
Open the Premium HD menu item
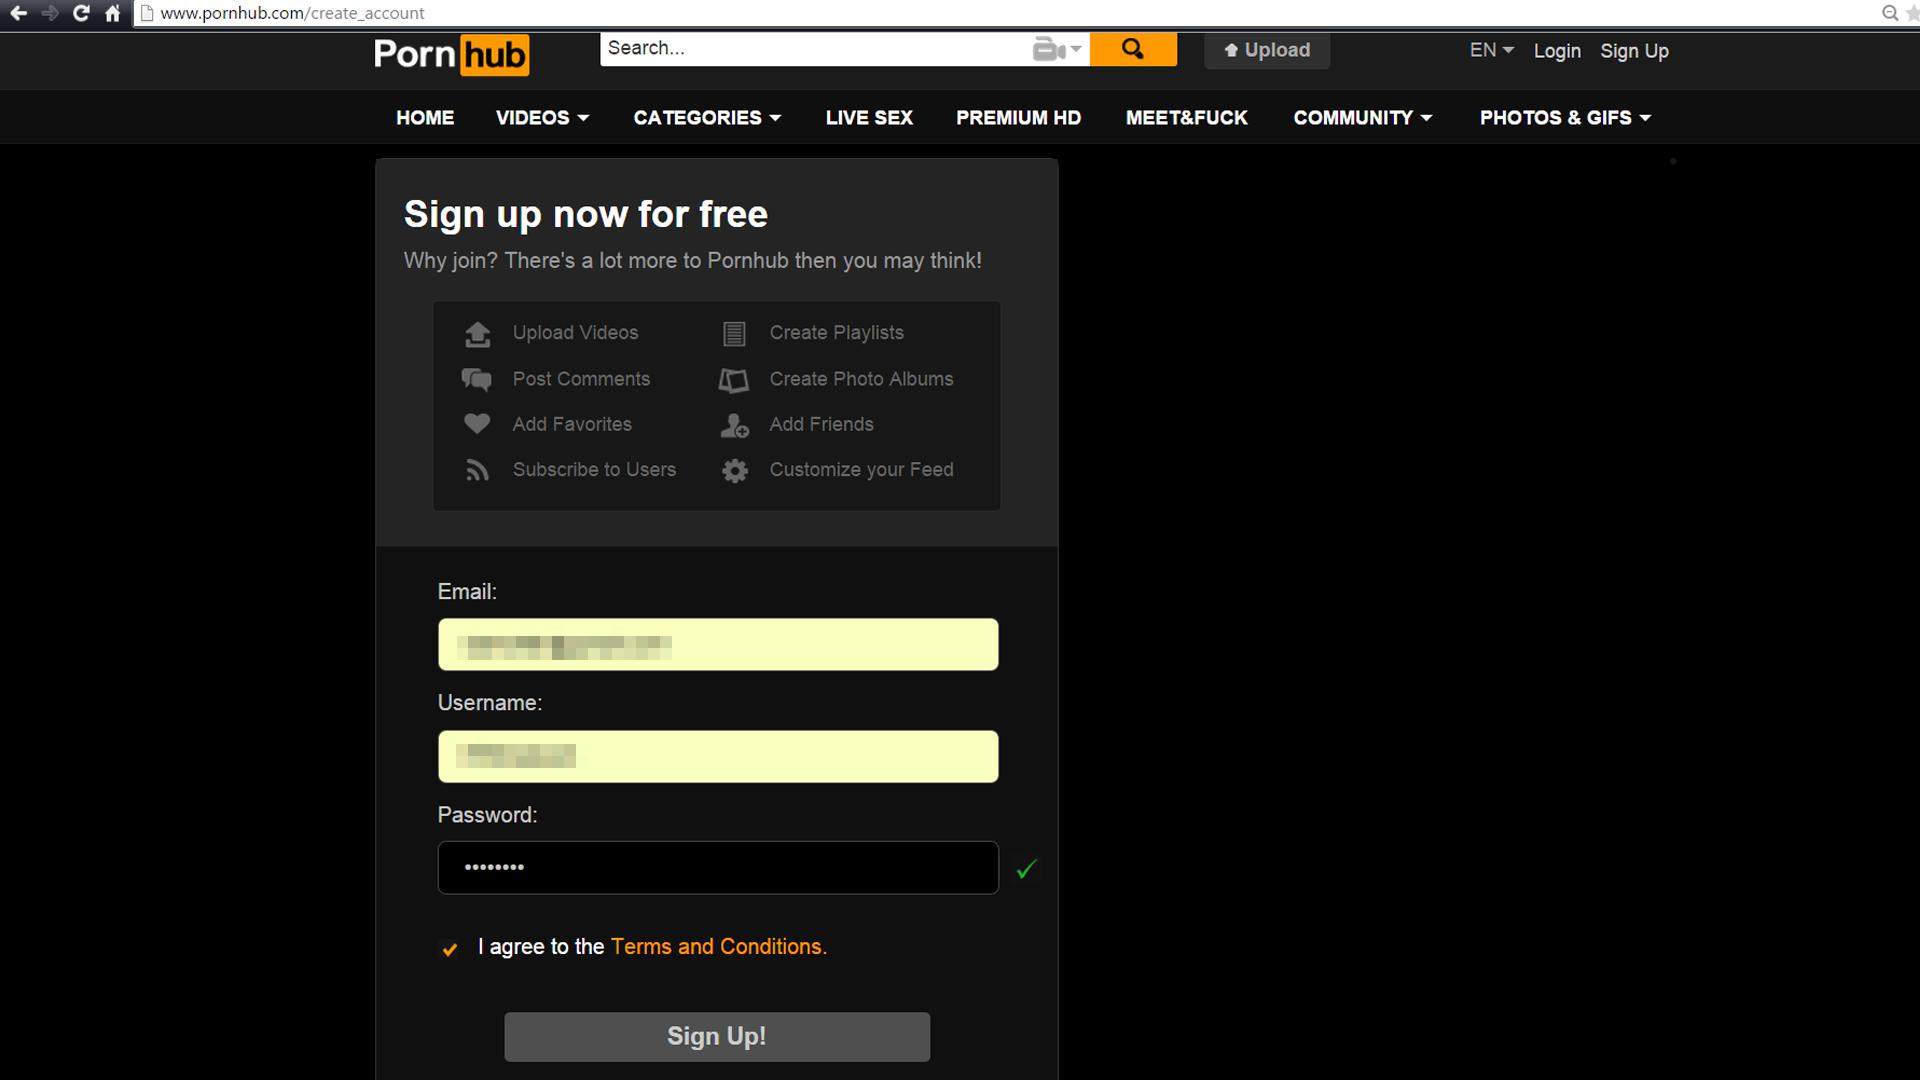point(1018,118)
